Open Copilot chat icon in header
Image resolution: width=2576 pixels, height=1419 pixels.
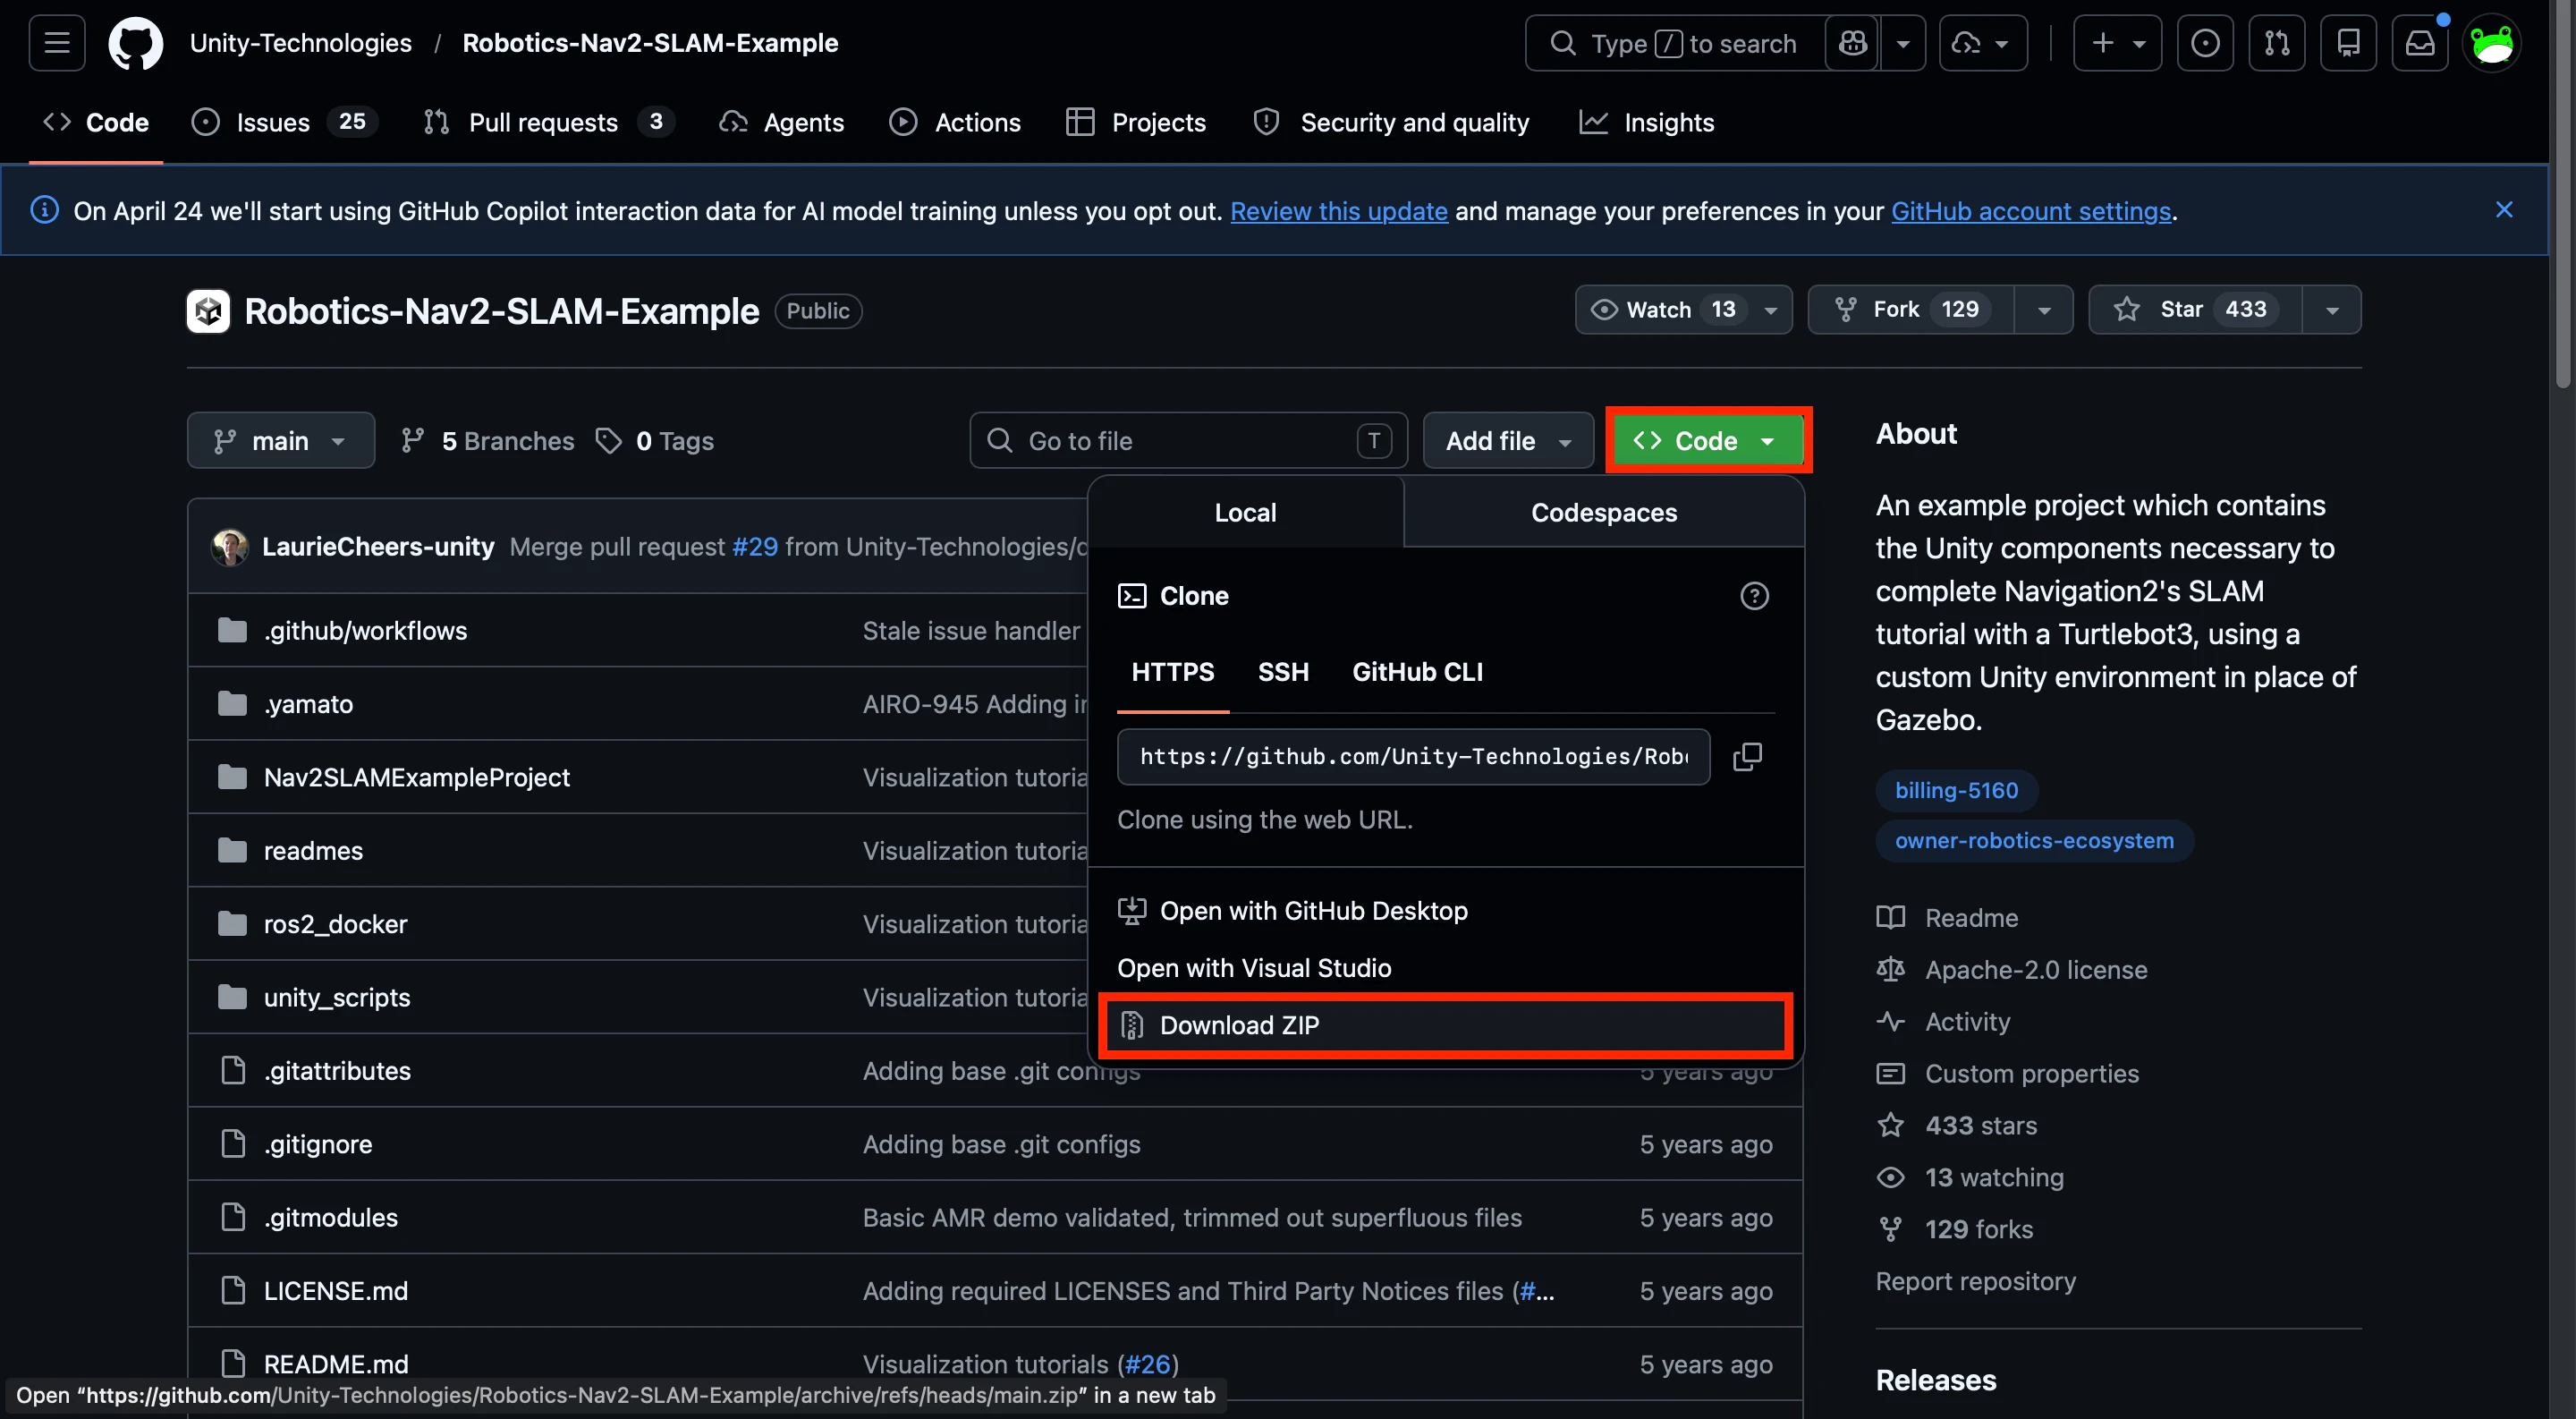point(1852,43)
